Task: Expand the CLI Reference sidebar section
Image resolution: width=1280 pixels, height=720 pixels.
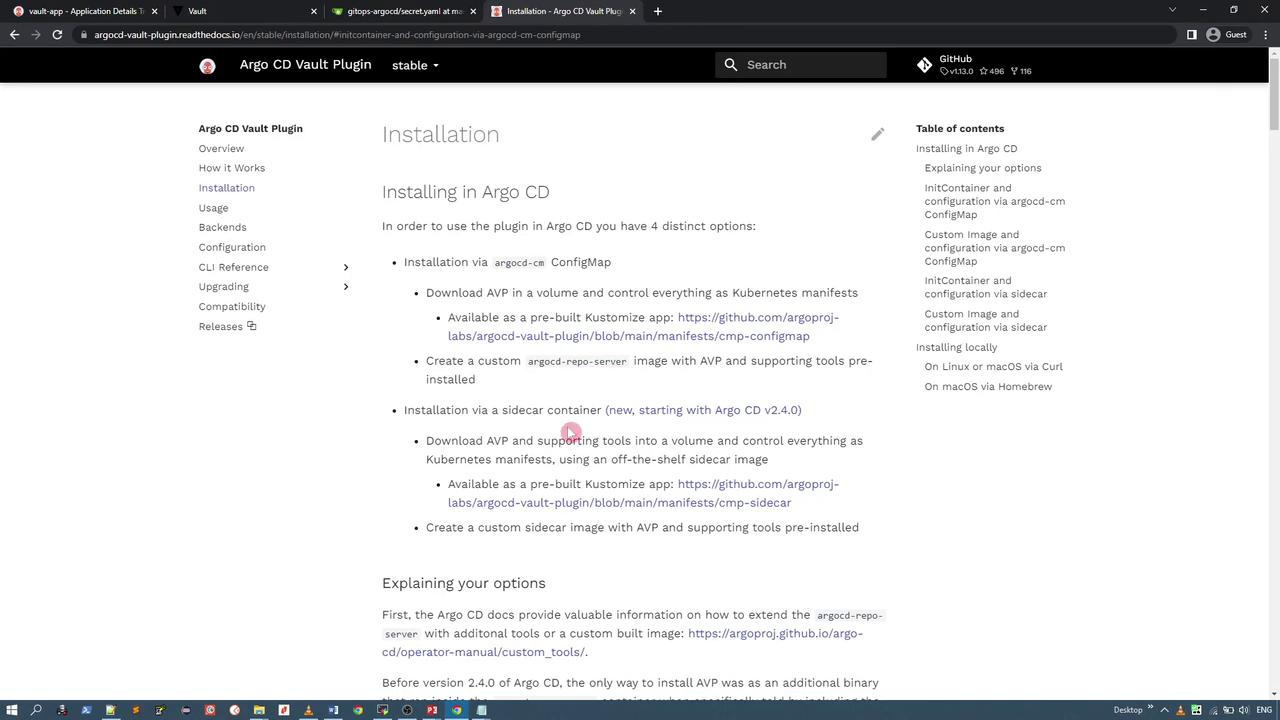Action: tap(346, 267)
